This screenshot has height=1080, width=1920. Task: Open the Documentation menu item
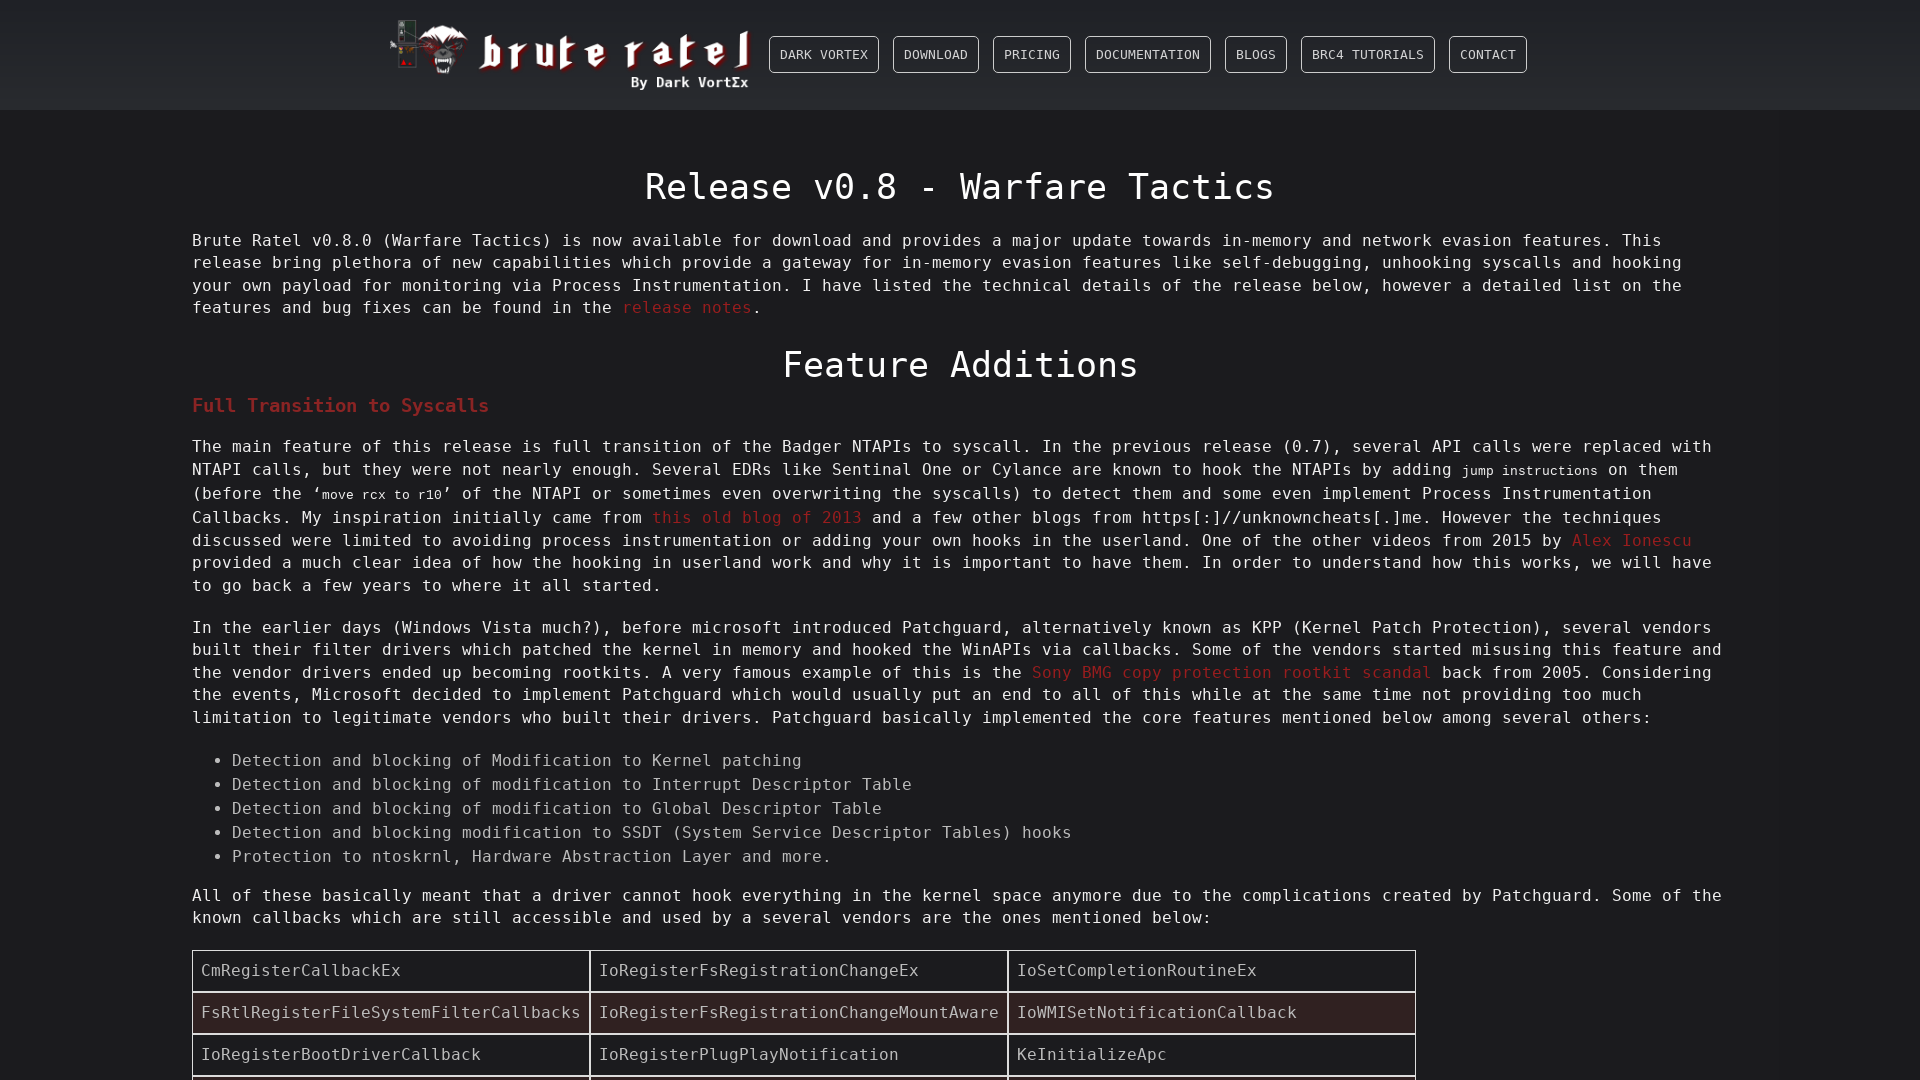click(1147, 55)
